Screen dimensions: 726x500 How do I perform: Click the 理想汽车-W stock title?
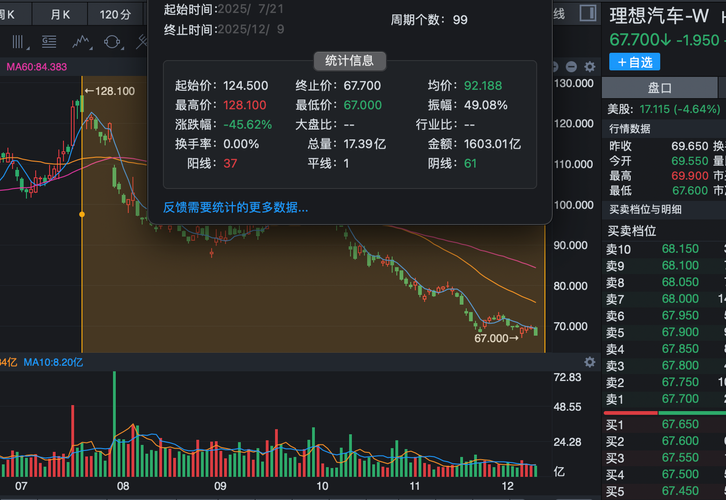pos(659,17)
